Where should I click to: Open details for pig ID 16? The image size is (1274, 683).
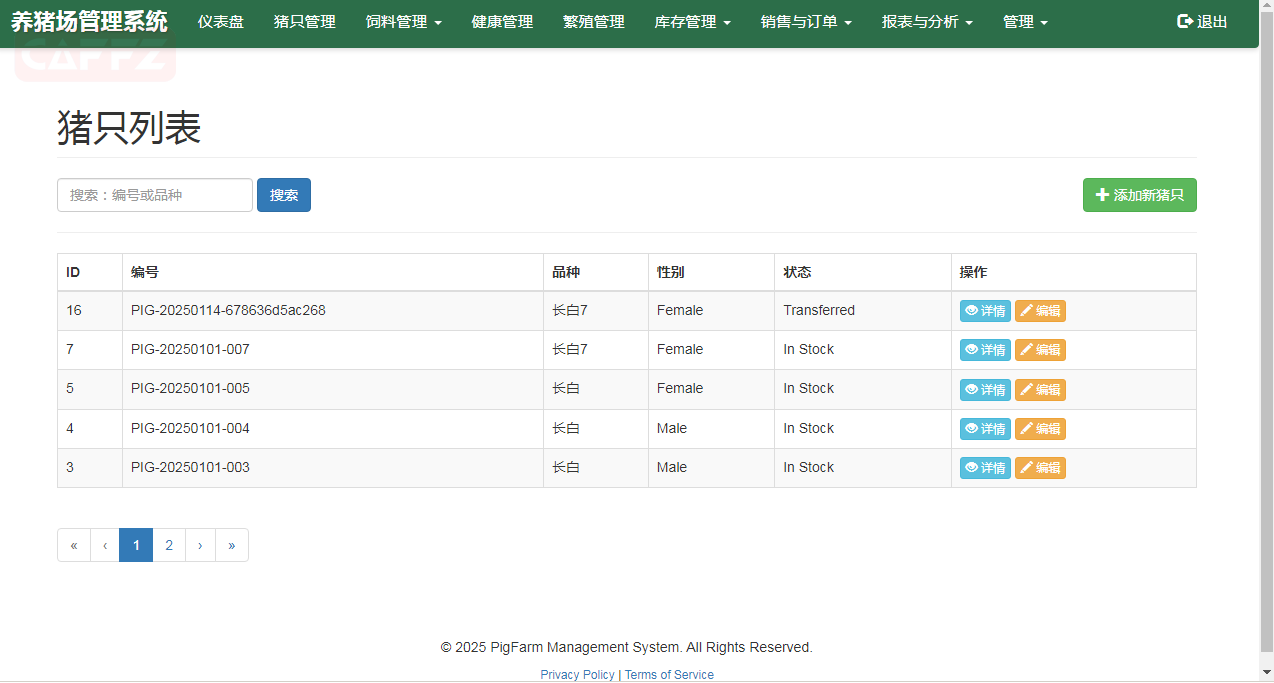(x=985, y=311)
